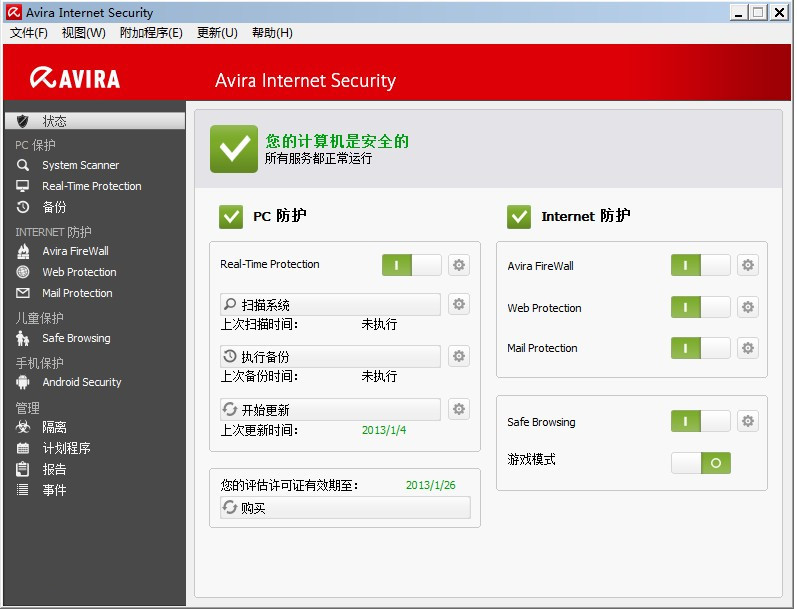797x609 pixels.
Task: Click 购买 purchase button
Action: [x=345, y=507]
